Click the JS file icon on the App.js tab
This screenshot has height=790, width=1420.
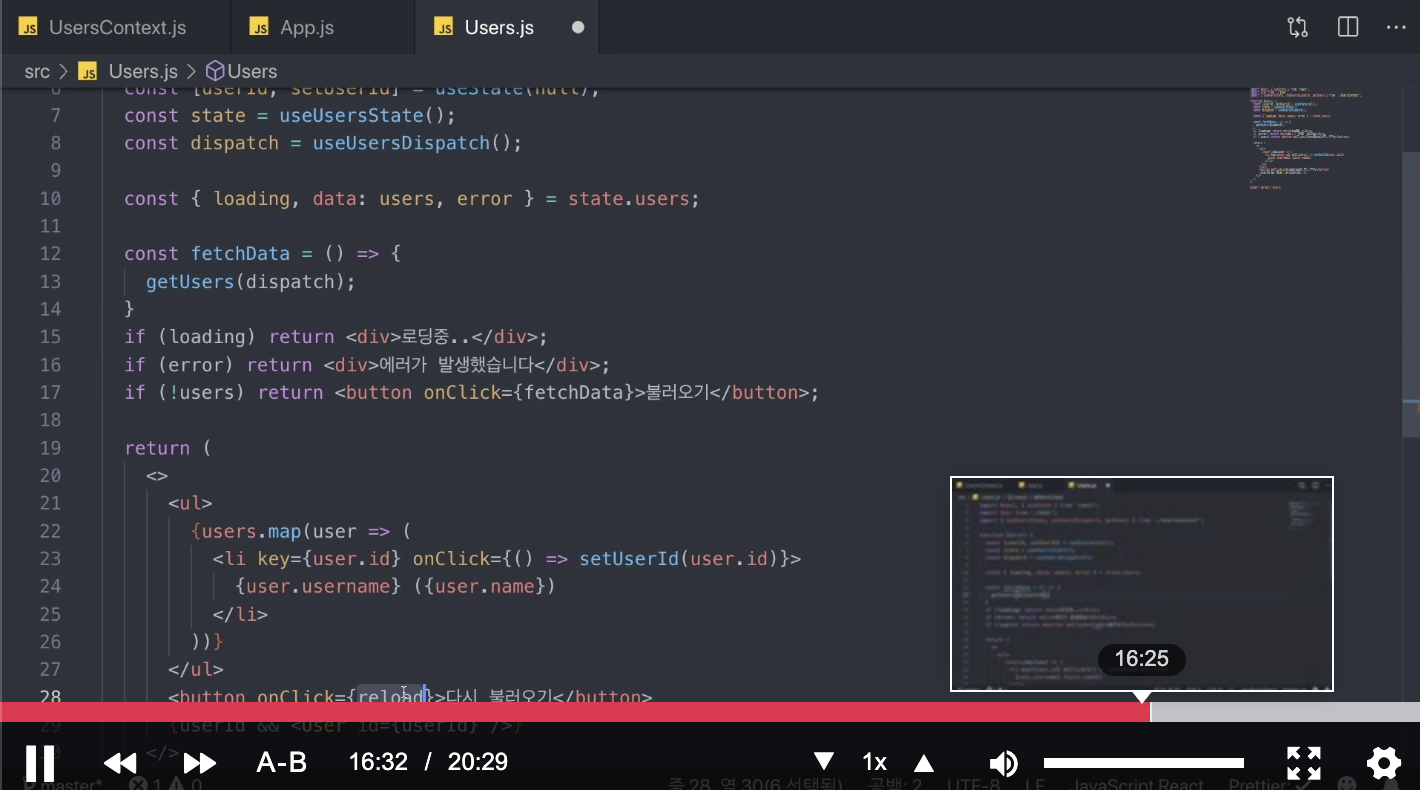[x=259, y=27]
